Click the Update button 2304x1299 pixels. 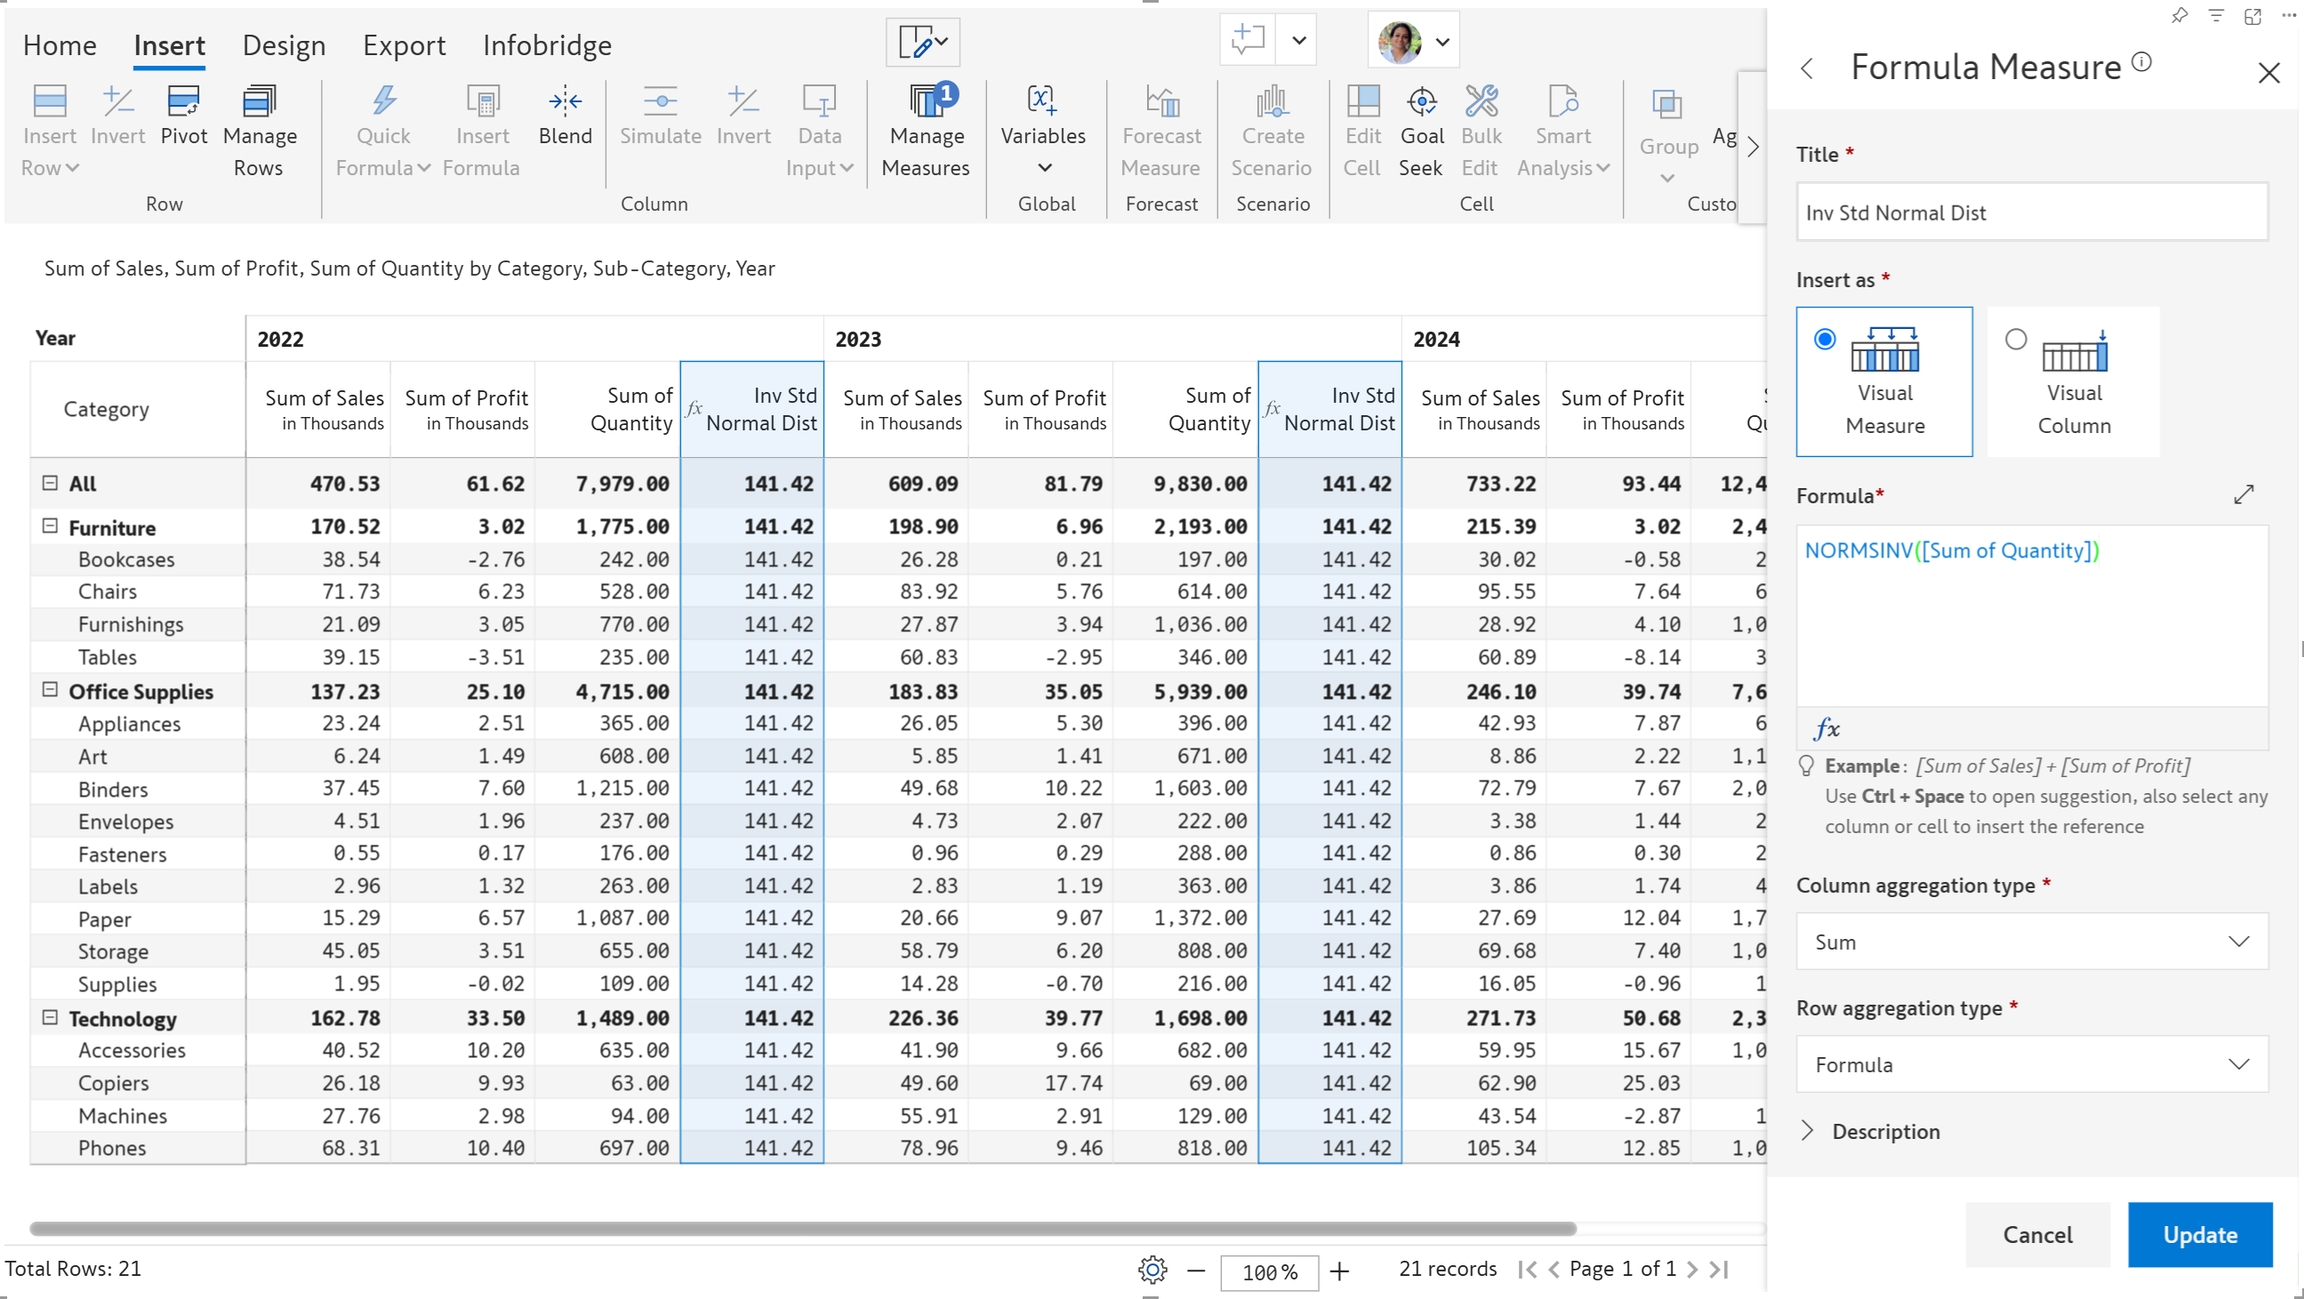coord(2200,1235)
